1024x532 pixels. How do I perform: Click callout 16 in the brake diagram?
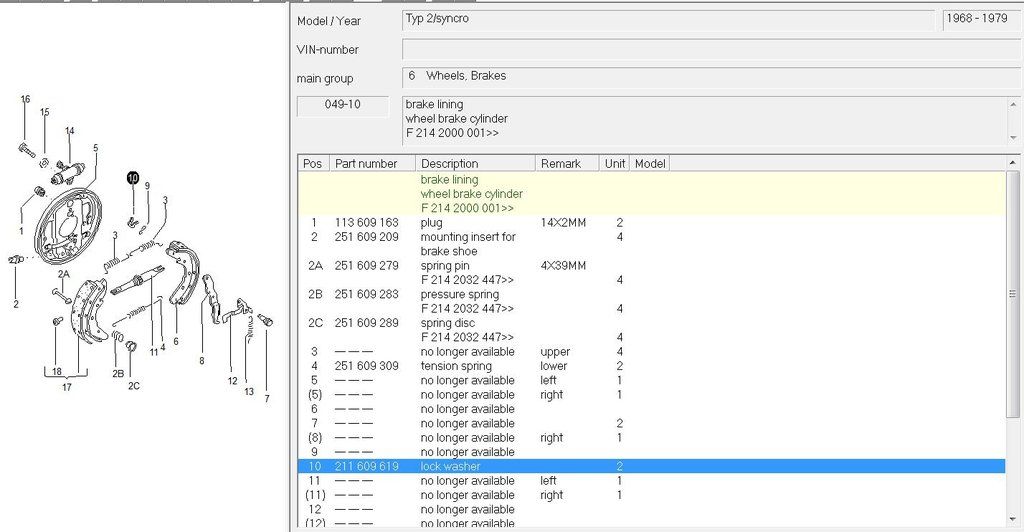coord(25,99)
